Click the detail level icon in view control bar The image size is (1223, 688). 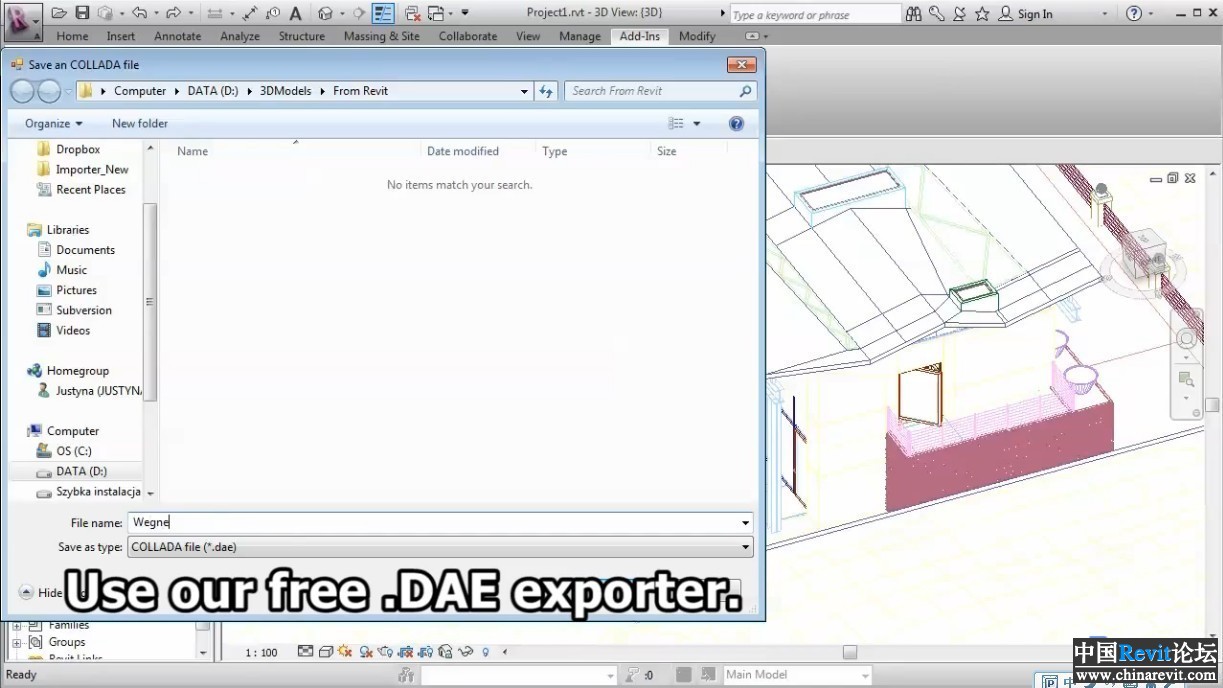[x=306, y=652]
